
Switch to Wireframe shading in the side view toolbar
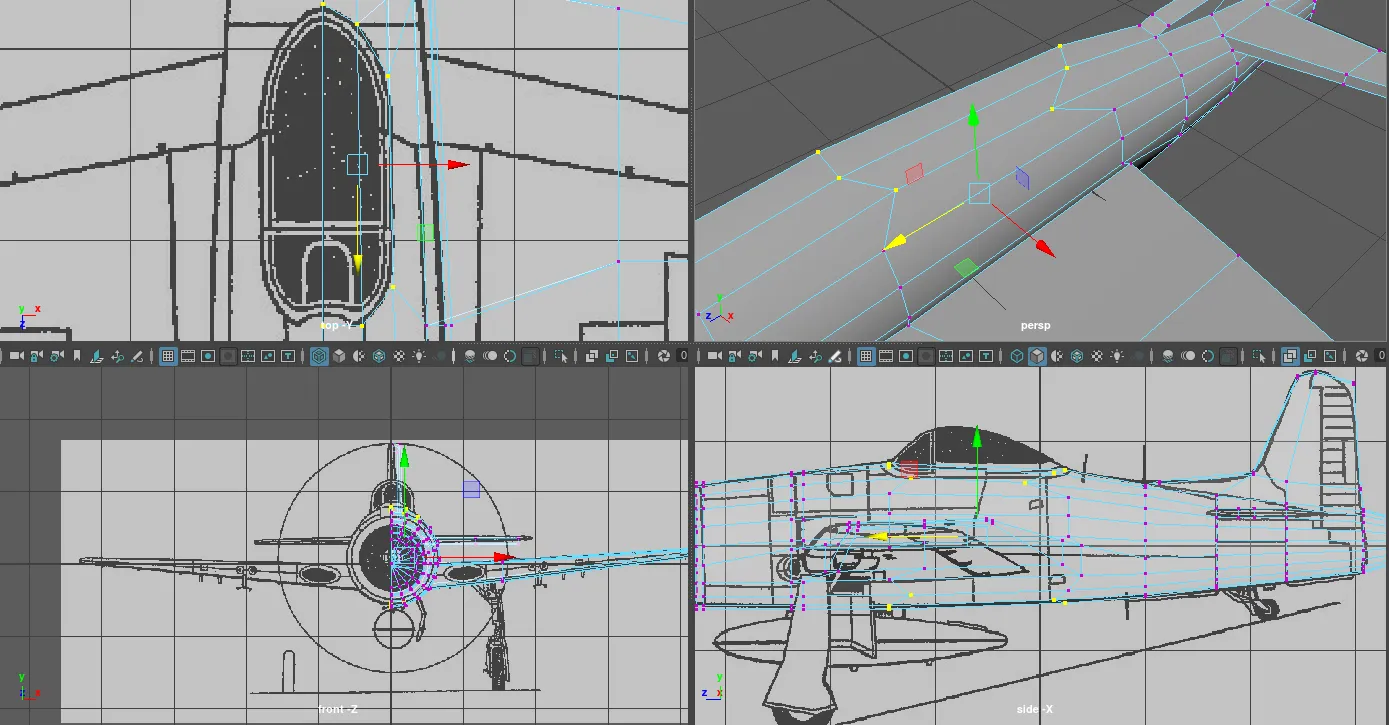coord(1017,356)
